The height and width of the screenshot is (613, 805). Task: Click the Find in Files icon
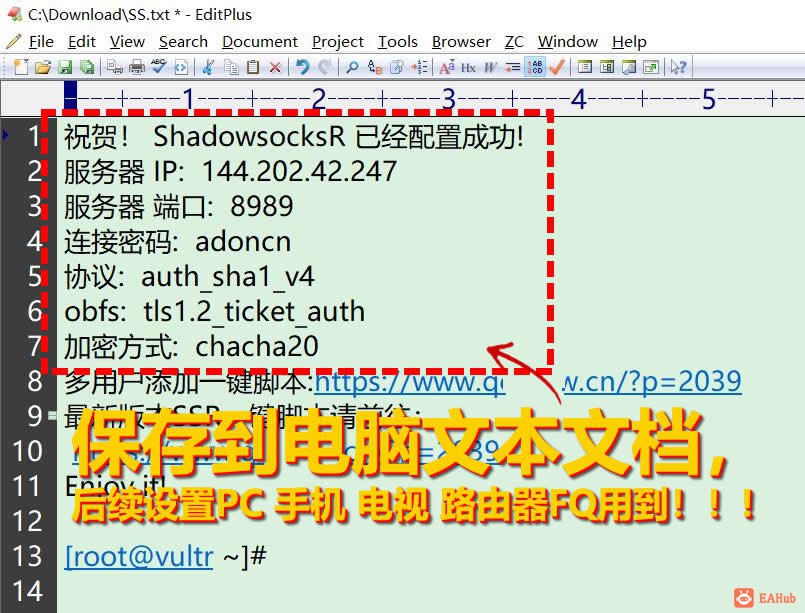coord(397,67)
